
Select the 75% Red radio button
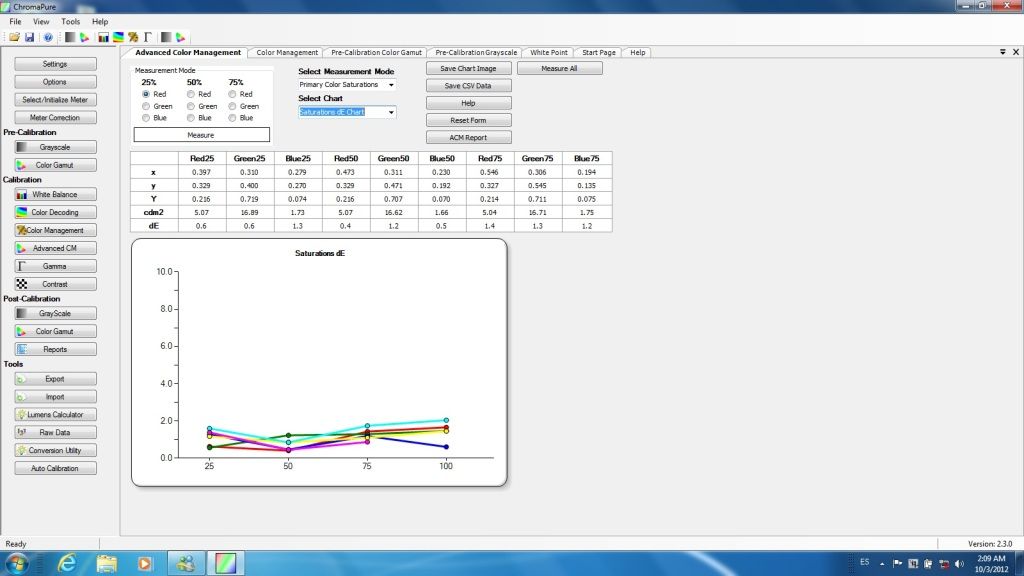click(x=232, y=94)
